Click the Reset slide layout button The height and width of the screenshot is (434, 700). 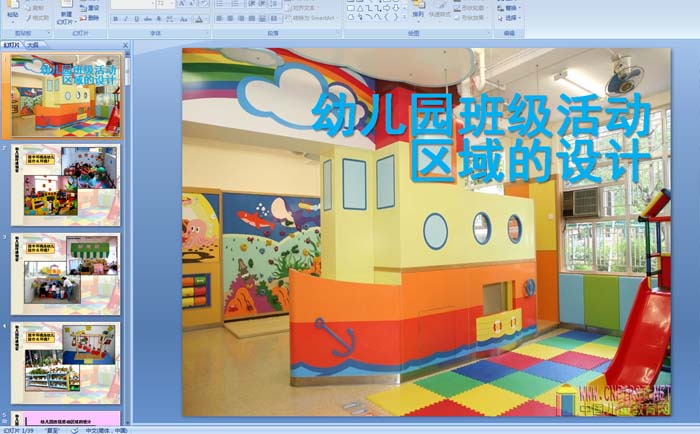(90, 8)
